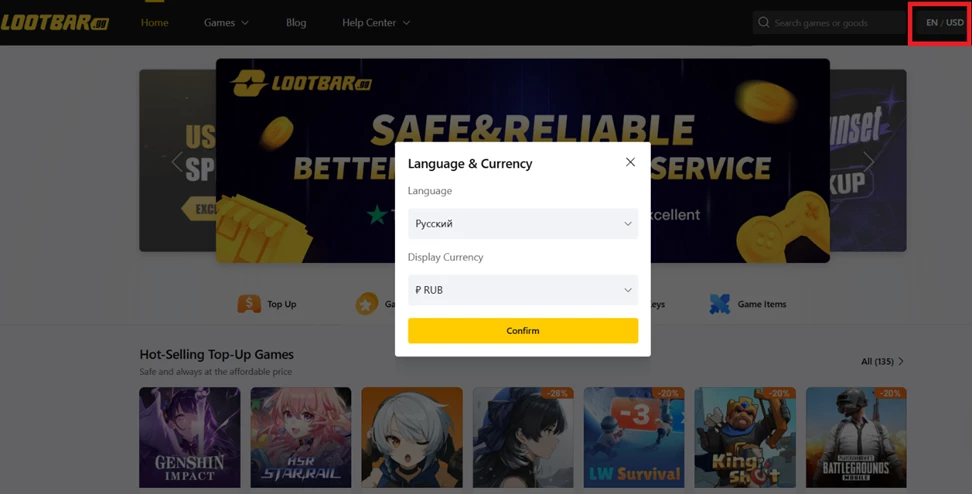Click the search magnifier icon

764,23
